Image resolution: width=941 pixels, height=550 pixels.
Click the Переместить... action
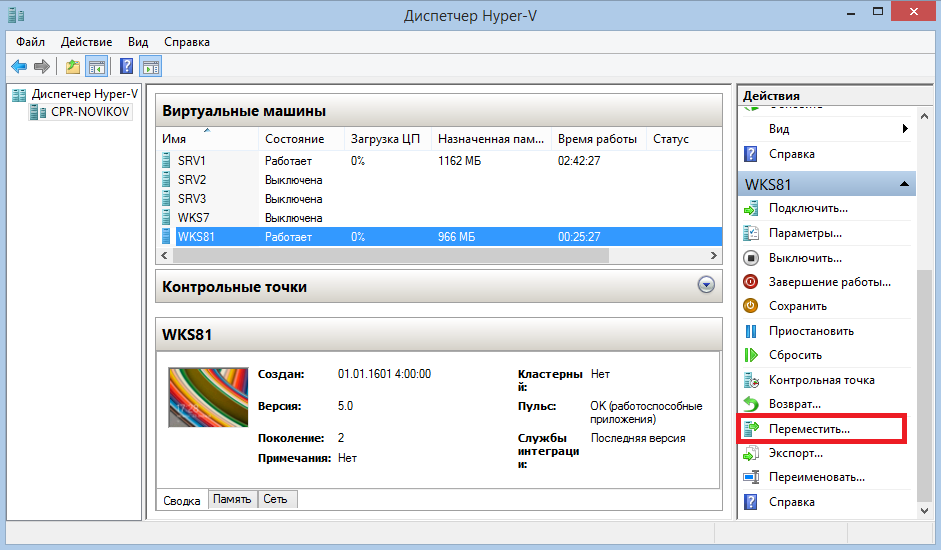tap(808, 429)
